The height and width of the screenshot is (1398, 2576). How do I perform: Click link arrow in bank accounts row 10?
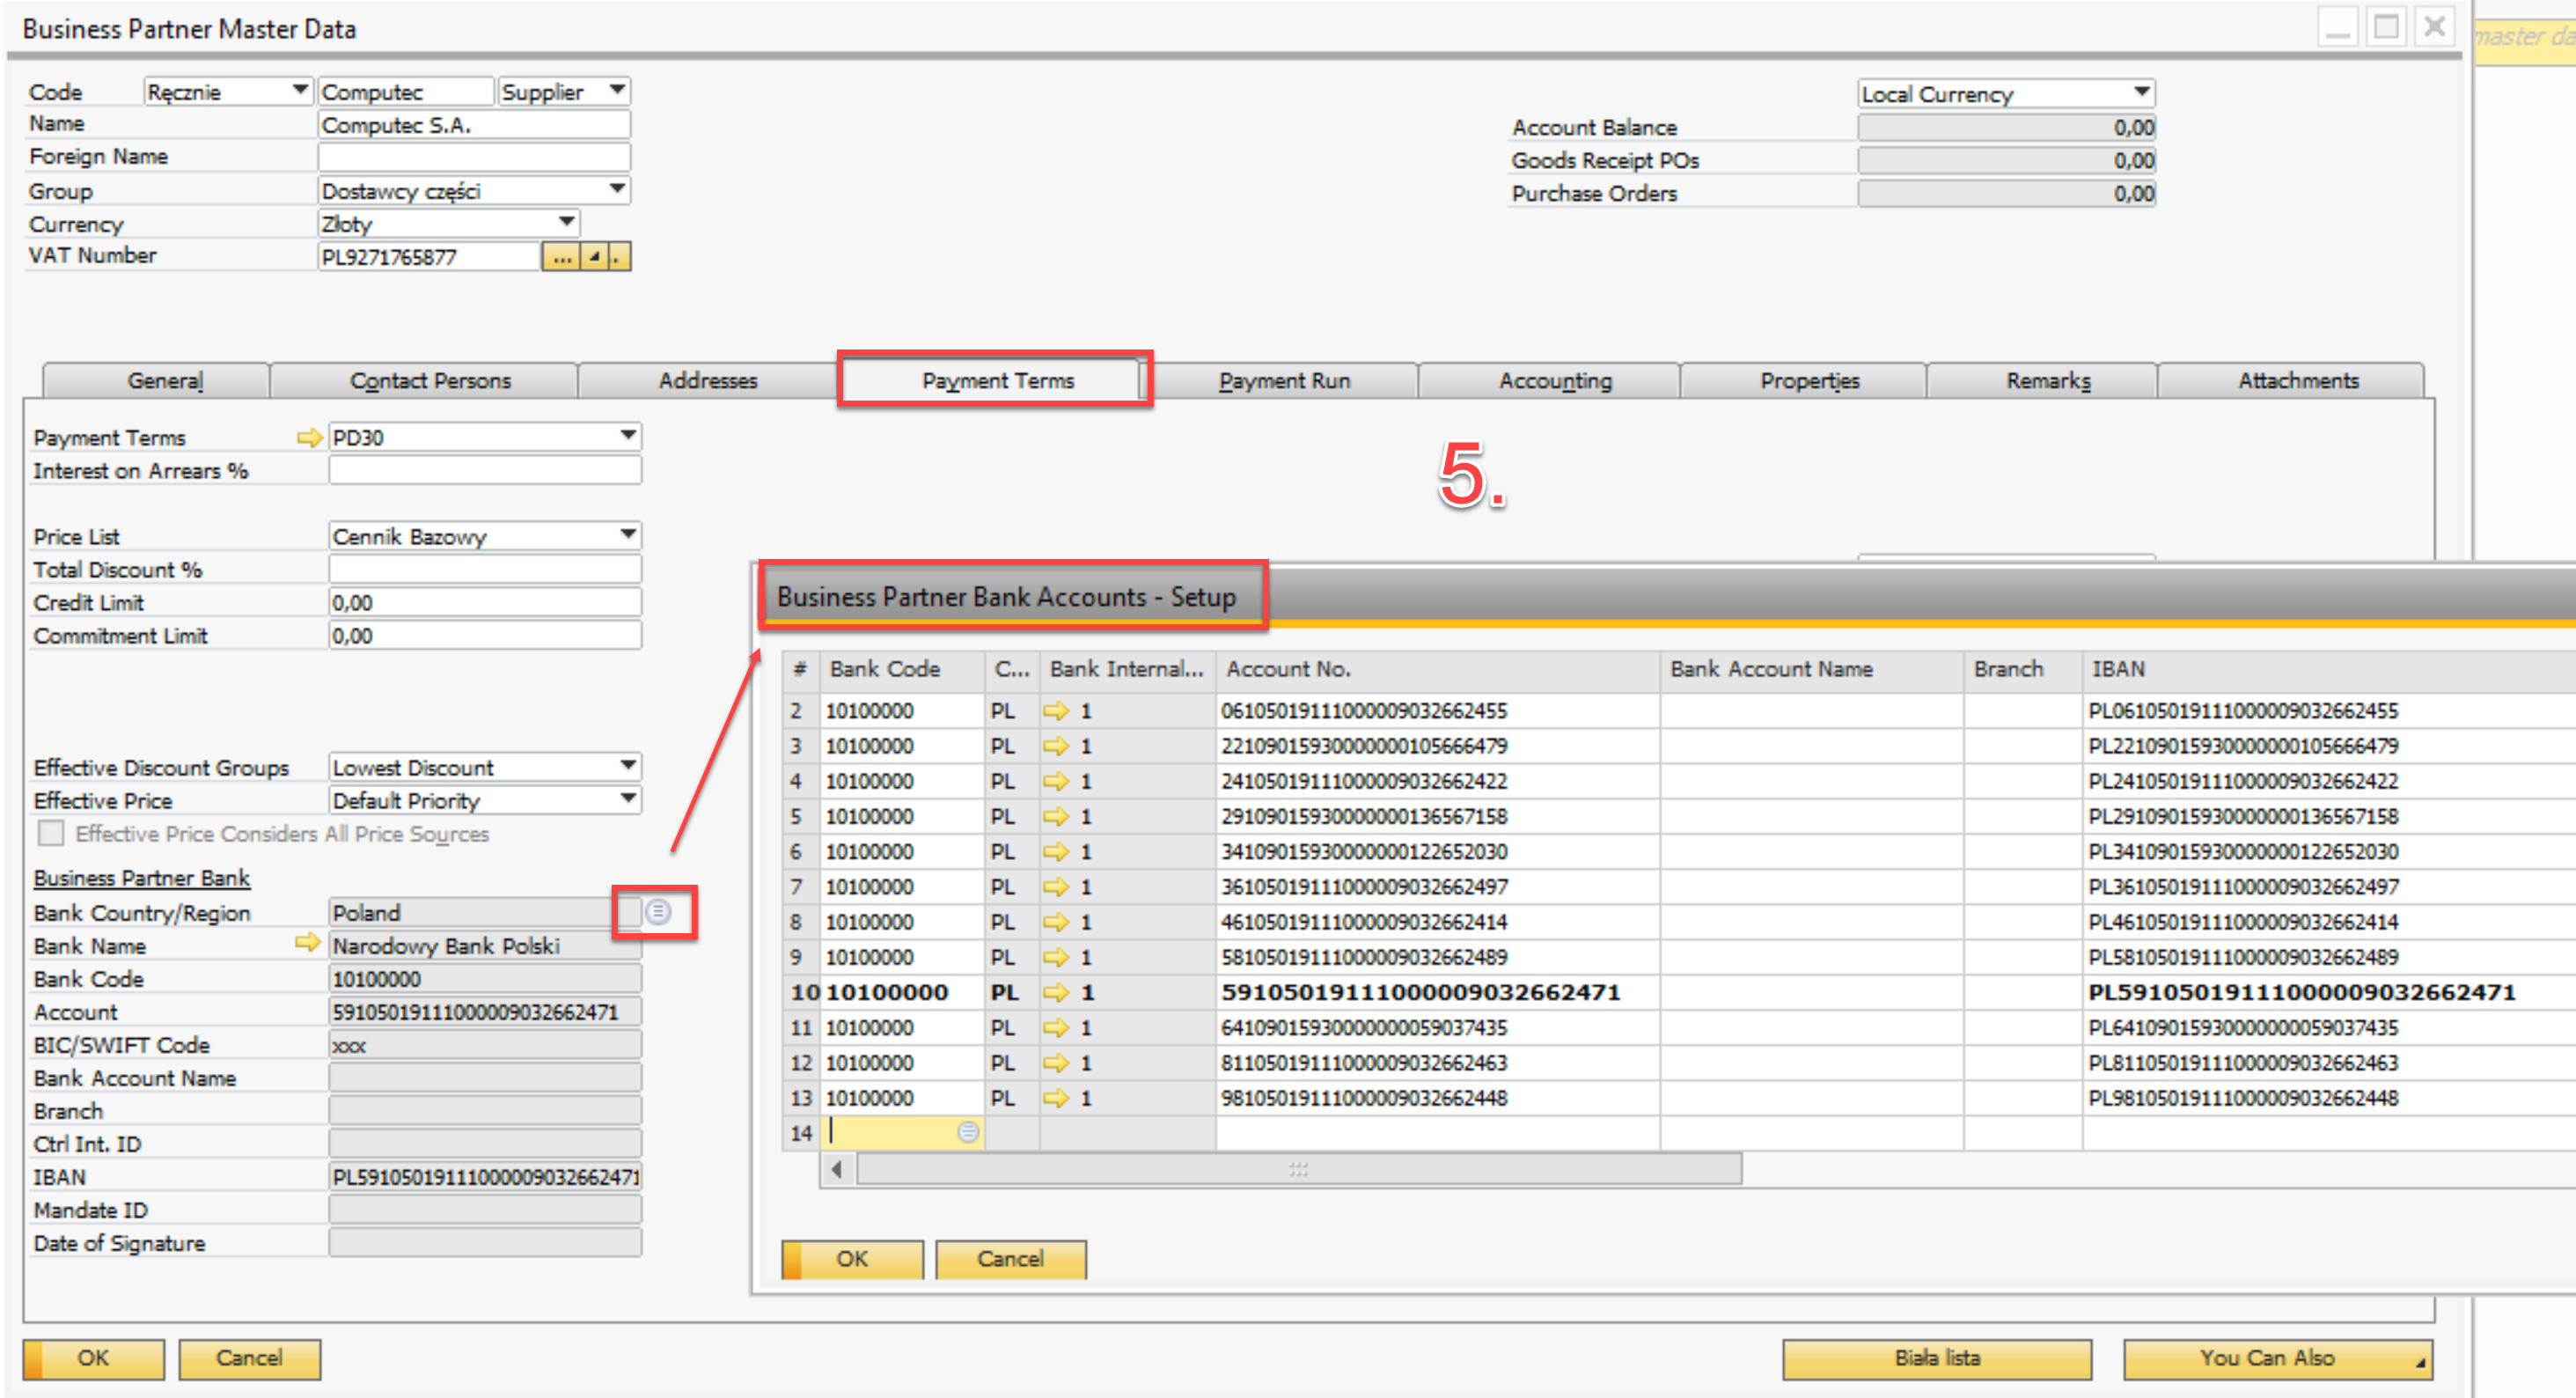[1055, 992]
